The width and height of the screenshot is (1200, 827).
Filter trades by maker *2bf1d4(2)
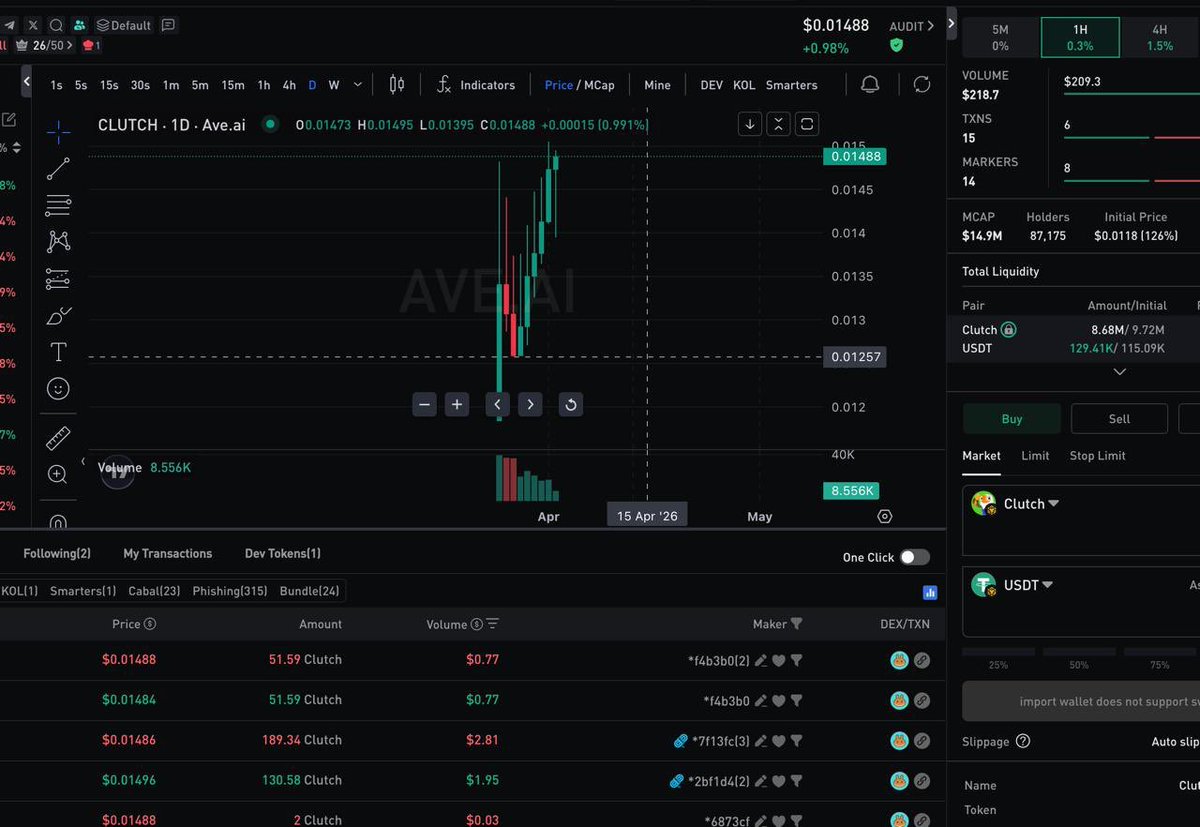coord(797,781)
